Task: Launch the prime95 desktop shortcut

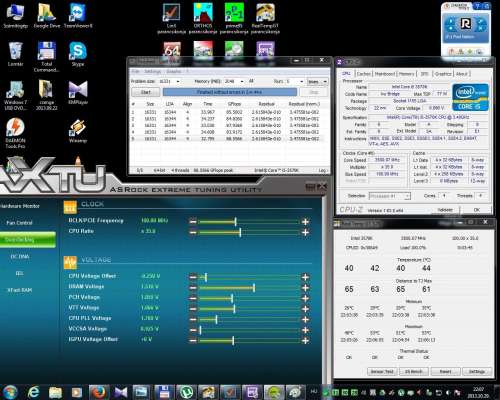Action: coord(234,19)
